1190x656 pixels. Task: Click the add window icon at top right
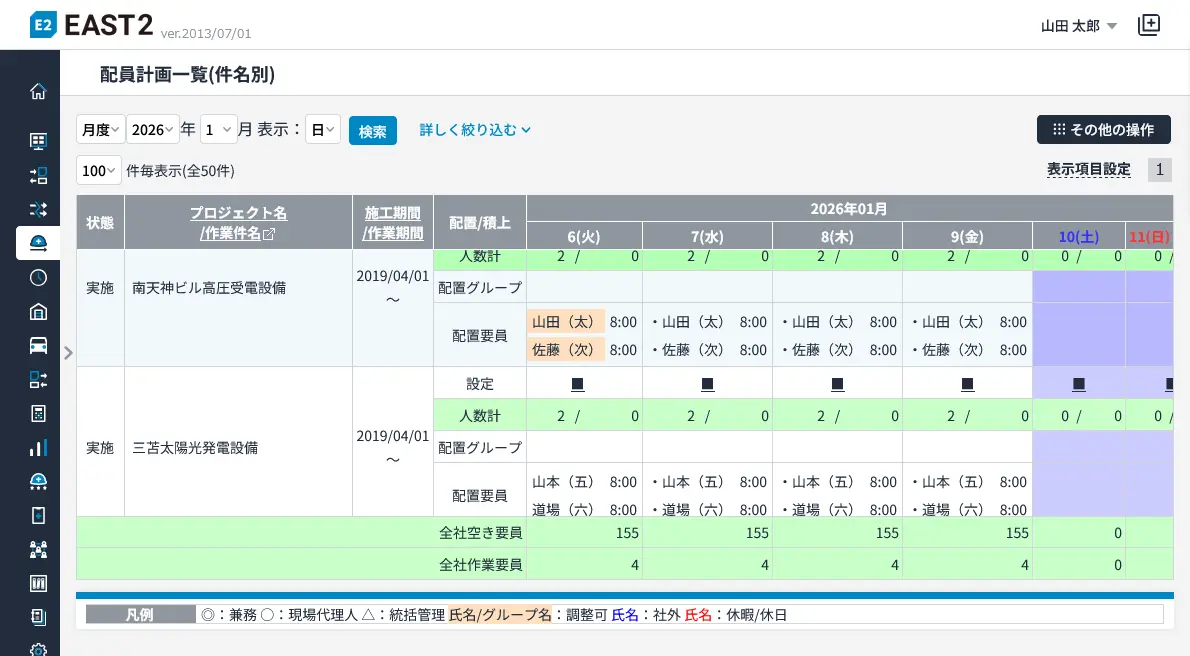tap(1149, 26)
